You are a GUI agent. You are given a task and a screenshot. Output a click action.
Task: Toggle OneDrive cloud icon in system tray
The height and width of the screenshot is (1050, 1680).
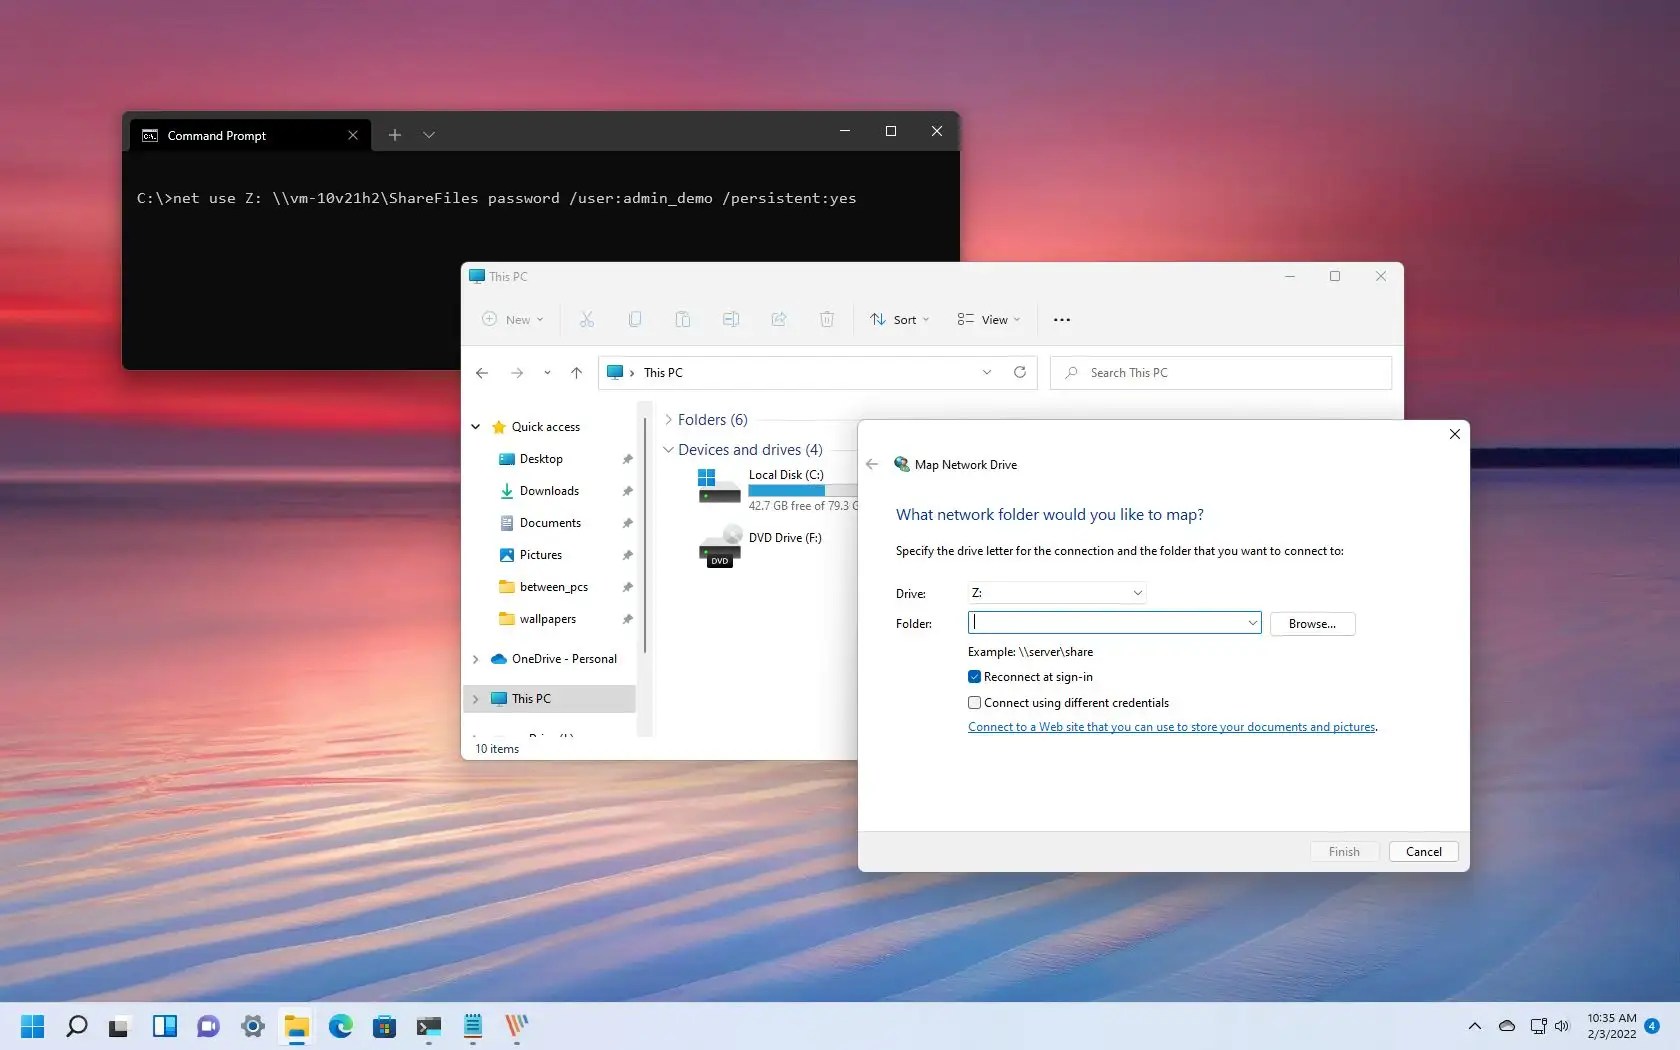(x=1507, y=1026)
